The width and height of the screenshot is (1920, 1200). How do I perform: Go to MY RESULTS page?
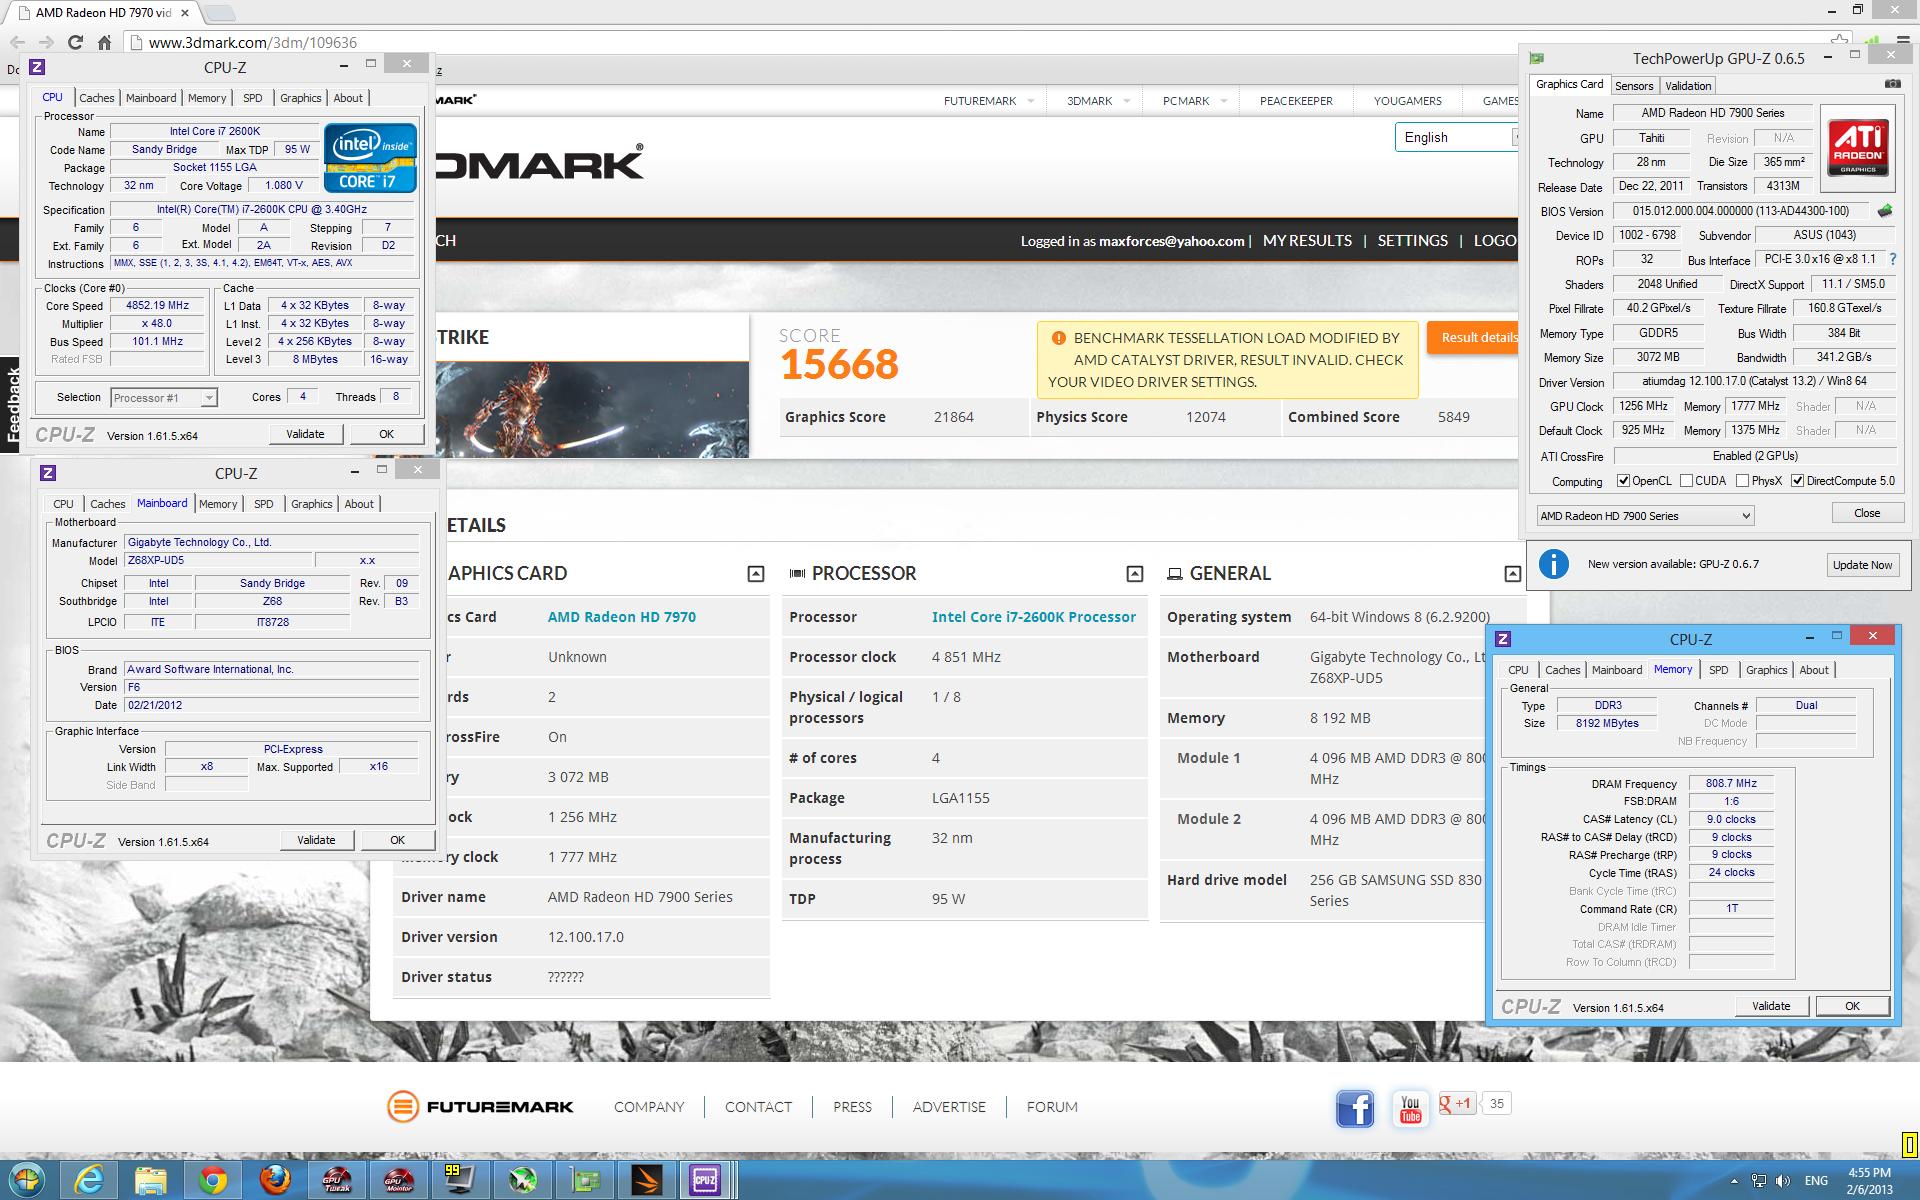(1307, 241)
